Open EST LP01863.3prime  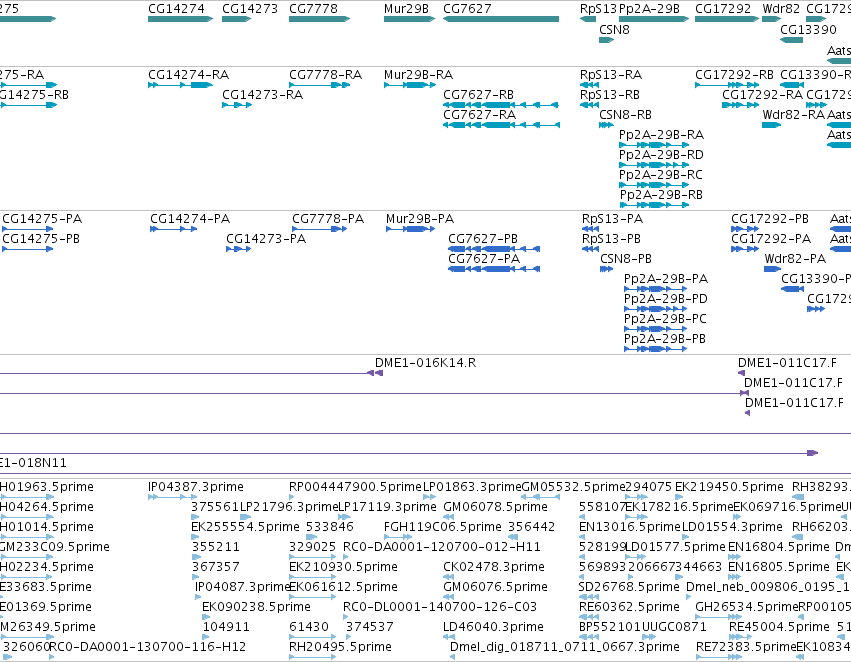[472, 487]
